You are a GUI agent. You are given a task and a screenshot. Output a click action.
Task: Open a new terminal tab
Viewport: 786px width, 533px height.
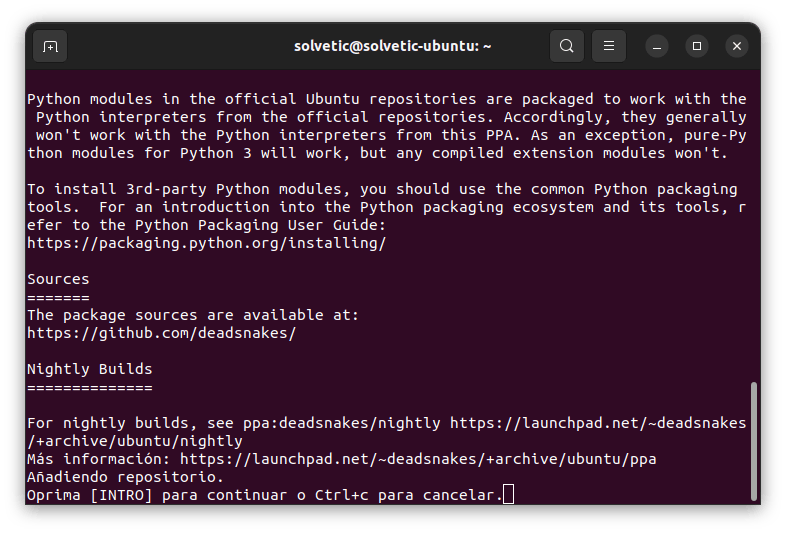pyautogui.click(x=50, y=46)
